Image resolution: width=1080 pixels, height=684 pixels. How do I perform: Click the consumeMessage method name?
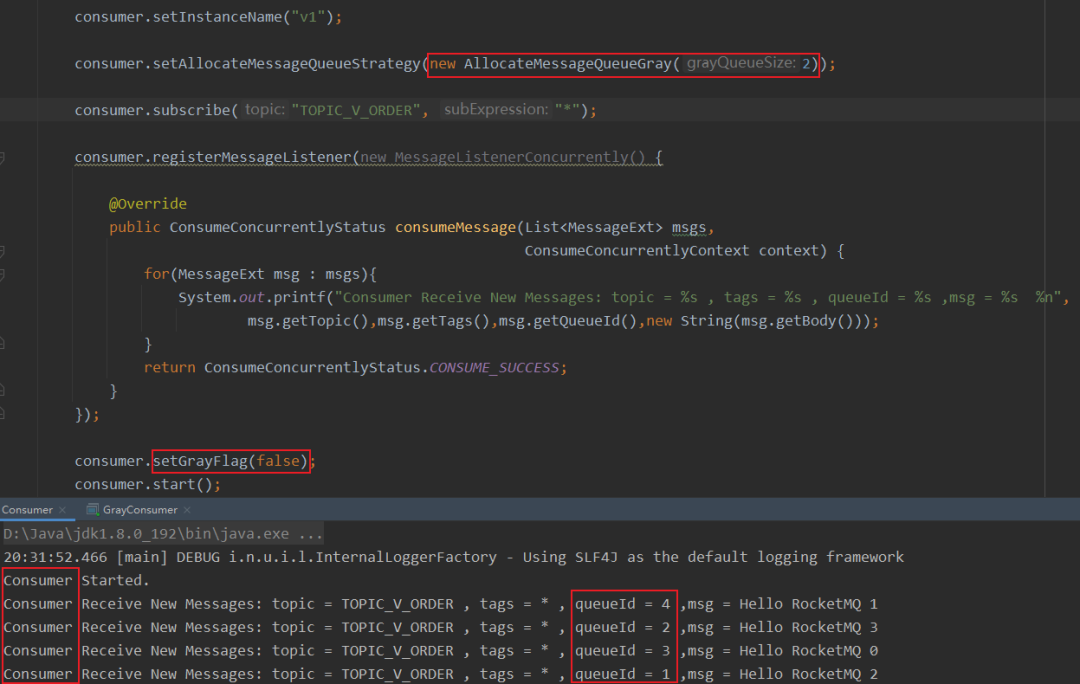[x=455, y=227]
